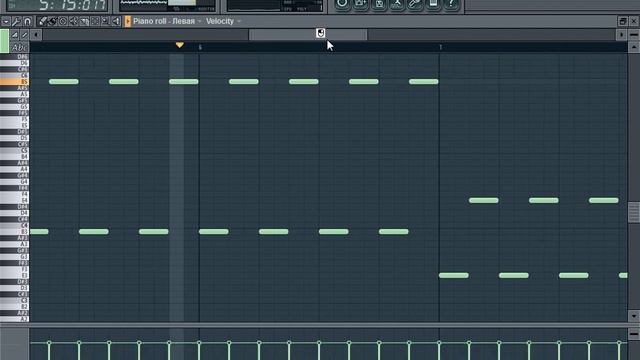
Task: Toggle the portamento triangle button
Action: (15, 35)
